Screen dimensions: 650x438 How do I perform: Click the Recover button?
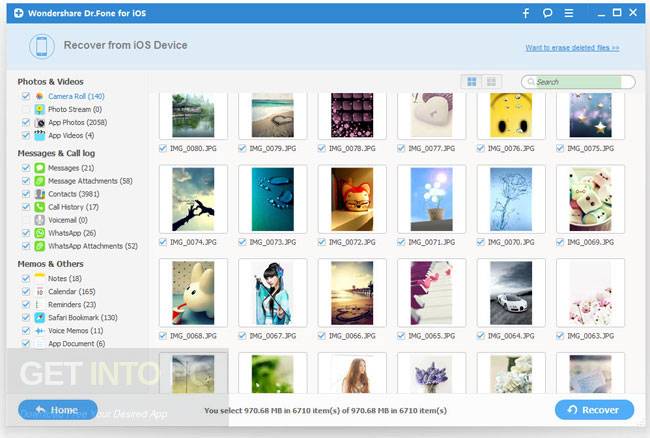coord(594,410)
